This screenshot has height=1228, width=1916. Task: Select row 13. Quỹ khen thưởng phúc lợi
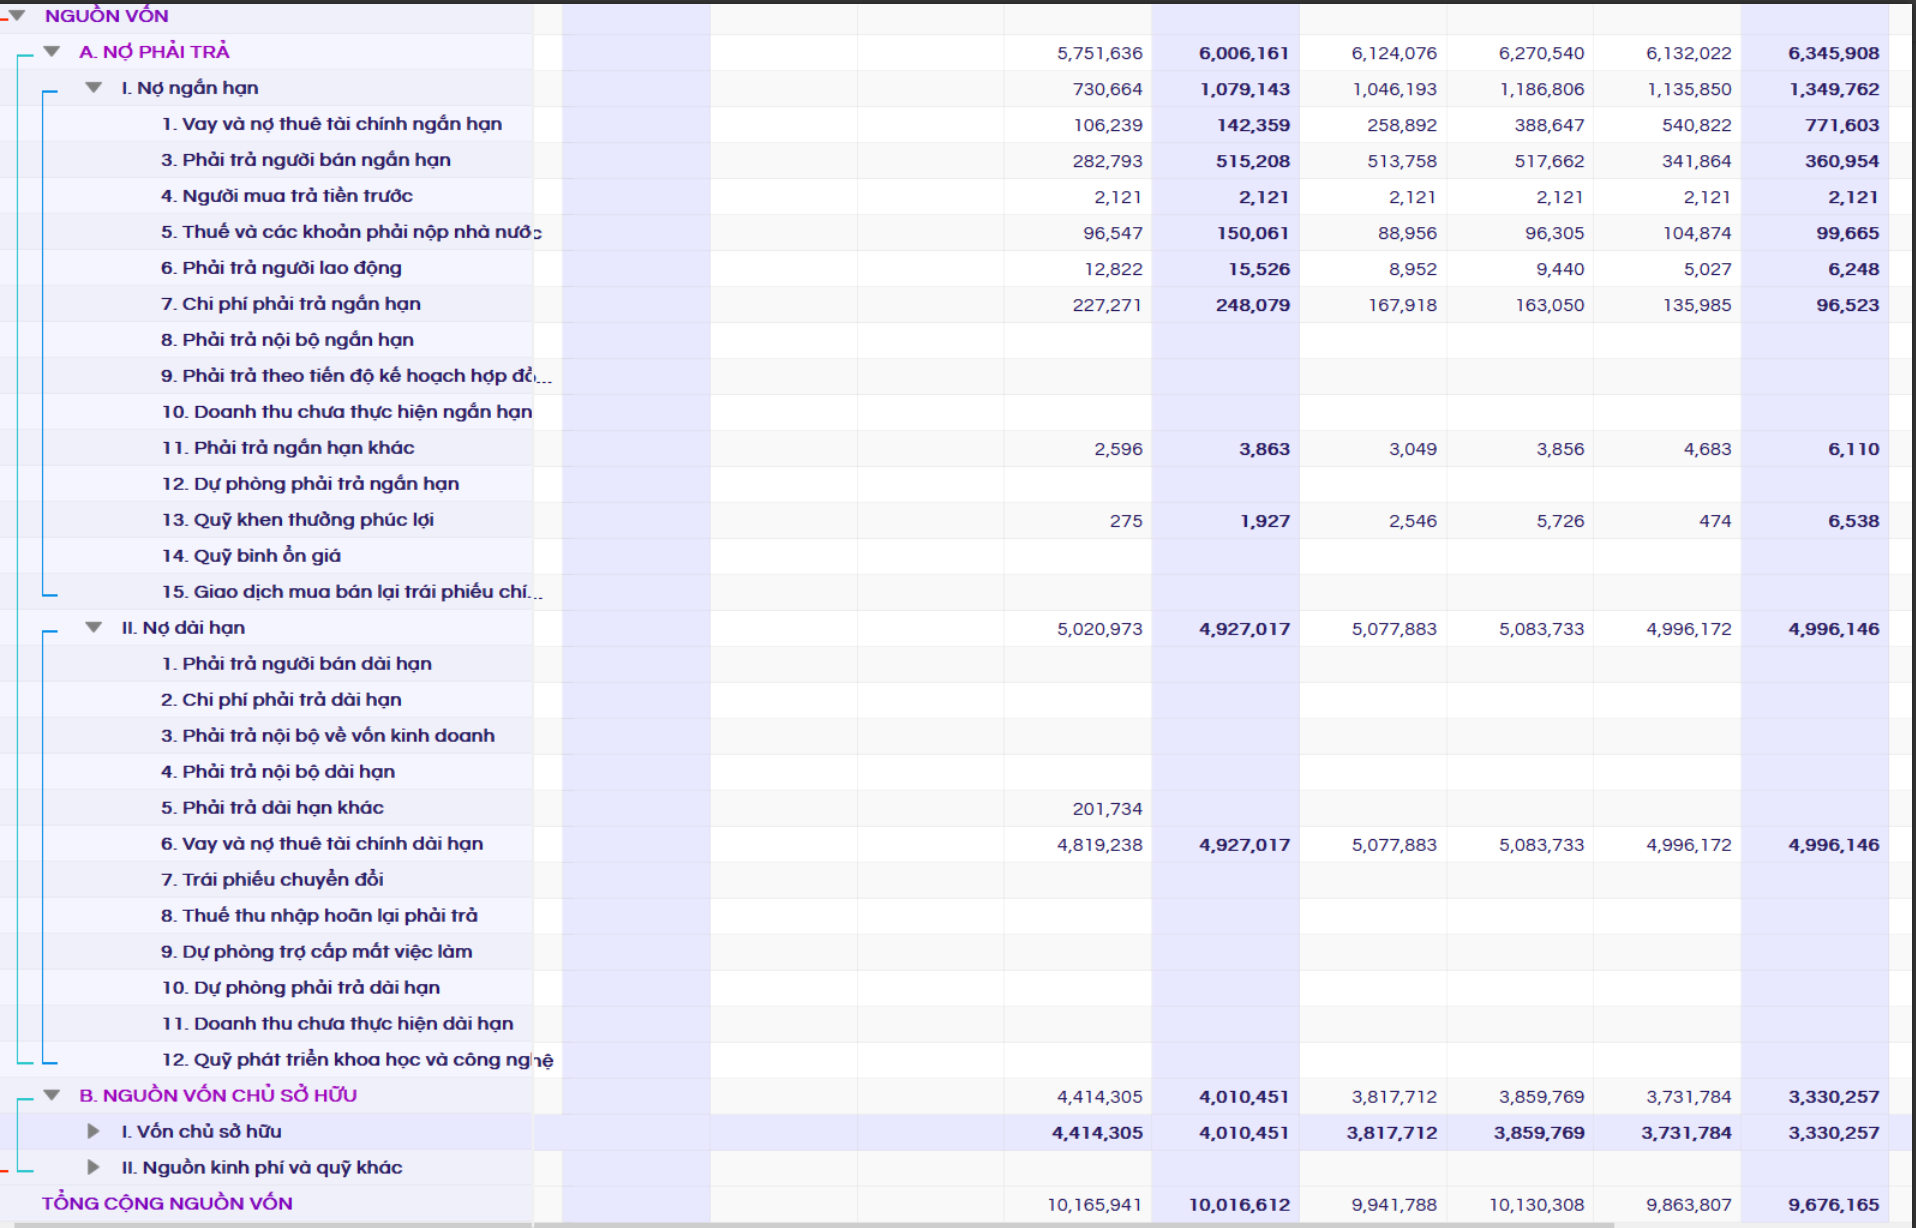(297, 520)
